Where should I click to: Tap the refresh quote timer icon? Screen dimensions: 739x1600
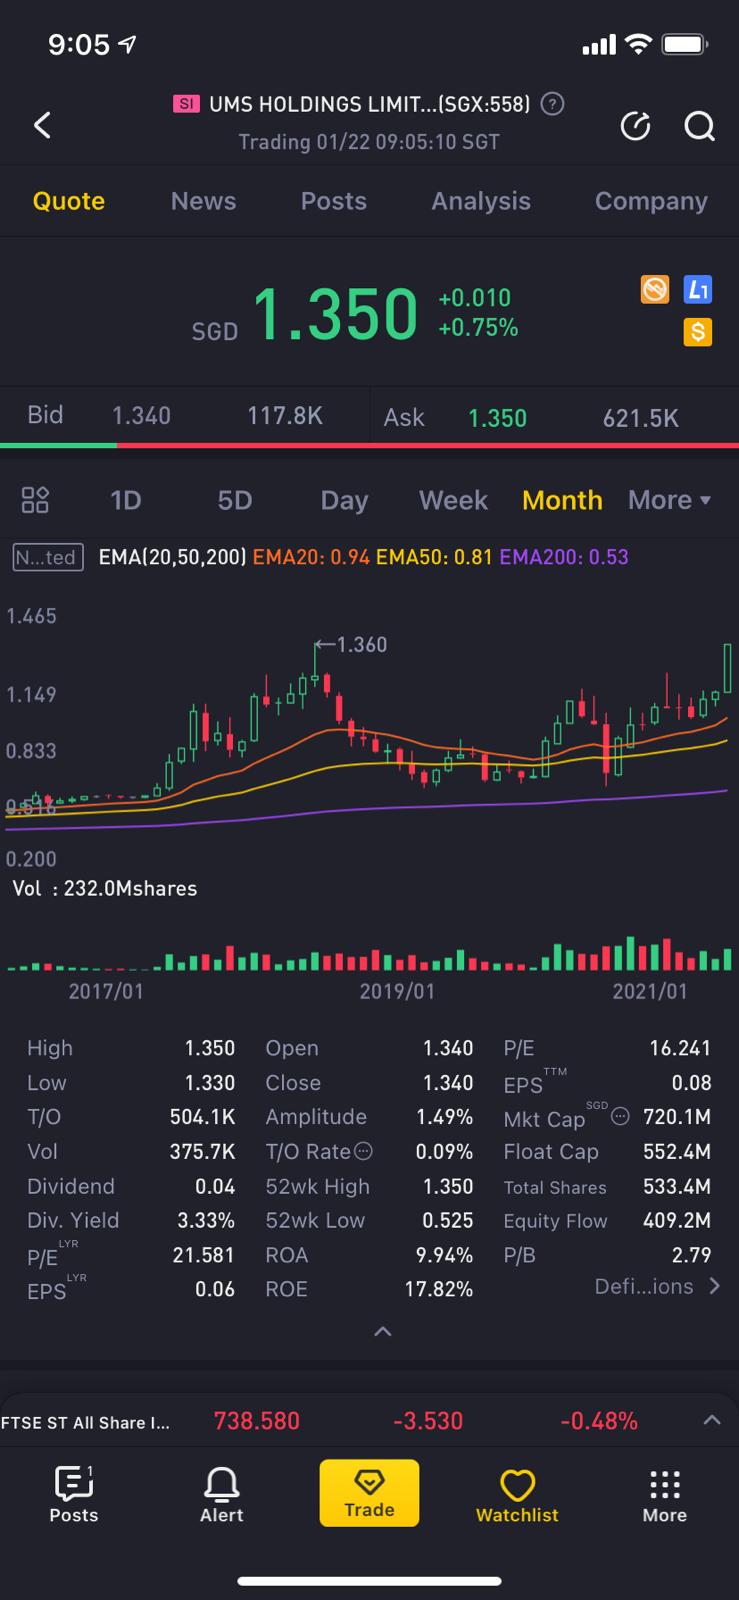point(635,126)
